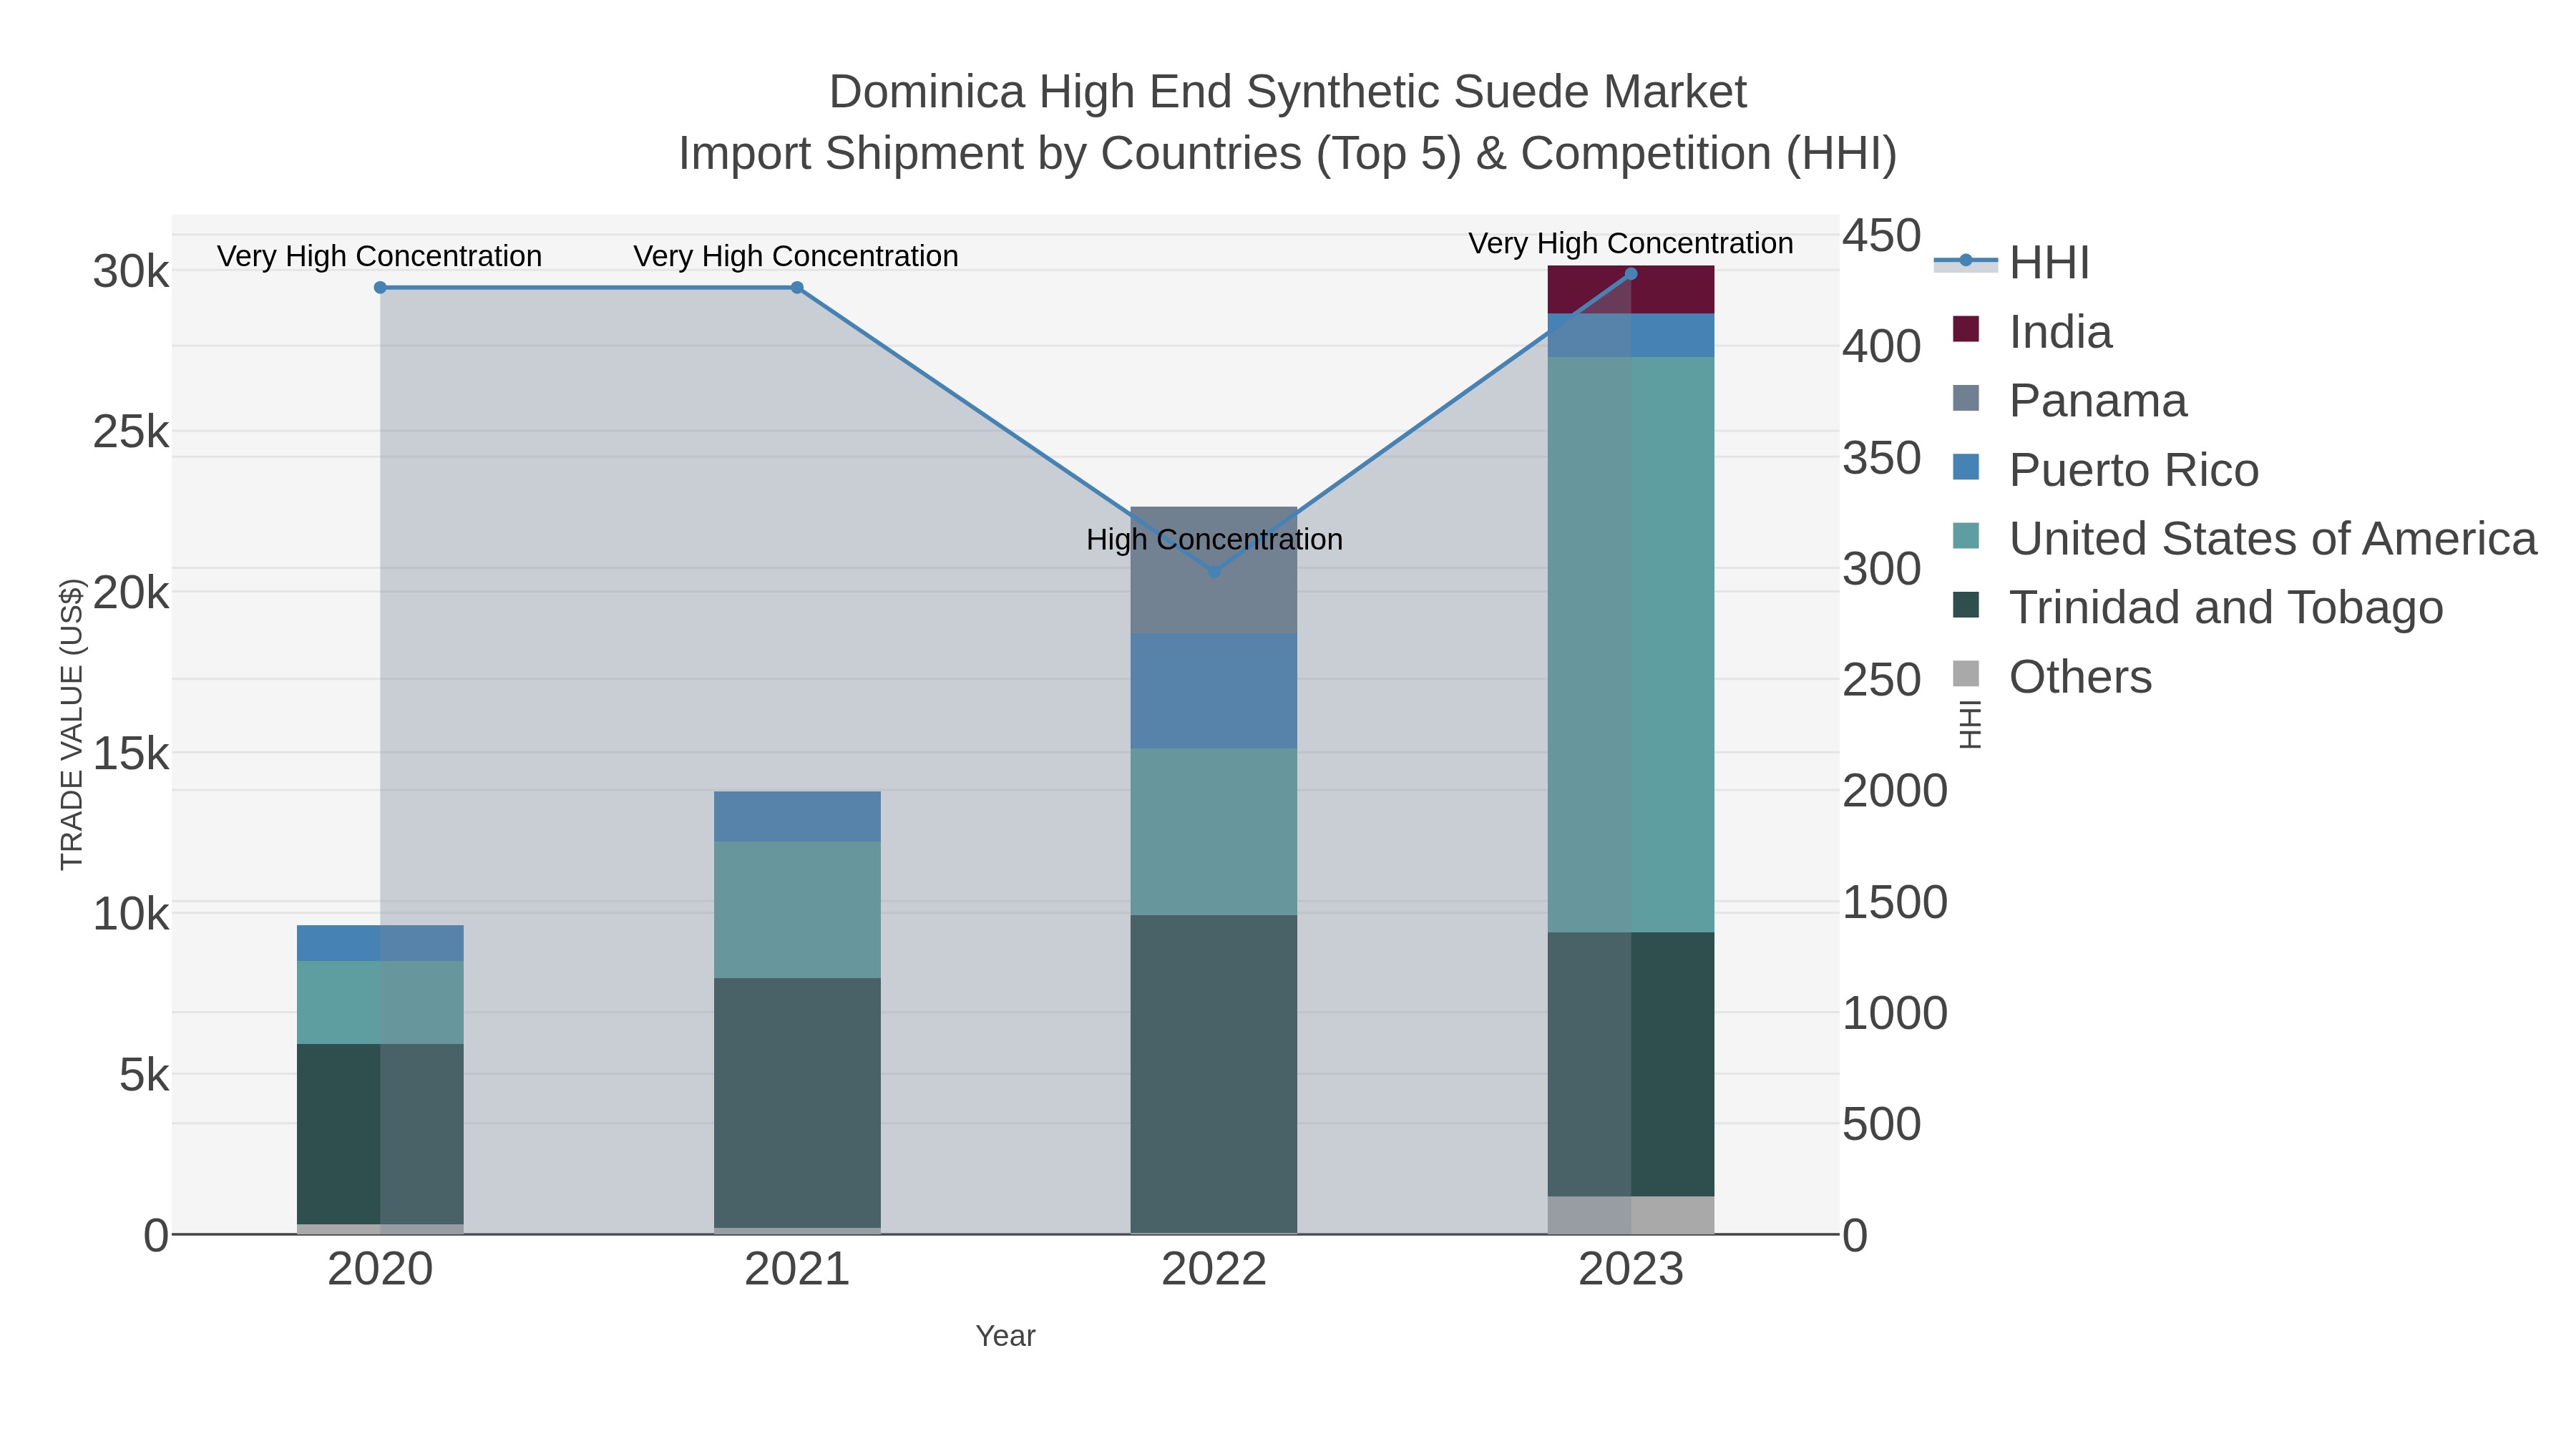Toggle the Others legend entry
Image resolution: width=2576 pixels, height=1449 pixels.
(x=2052, y=677)
